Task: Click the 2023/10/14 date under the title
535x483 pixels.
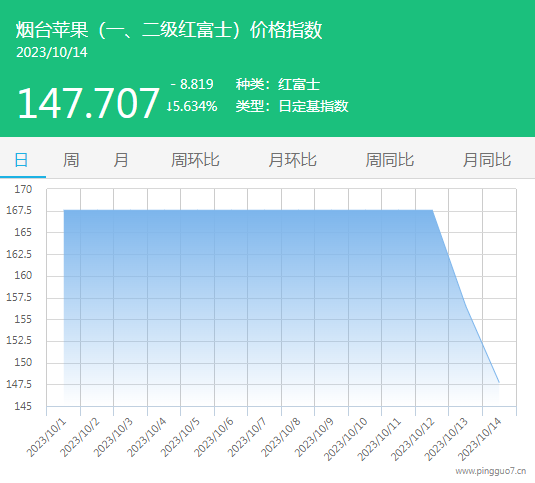Action: [52, 53]
